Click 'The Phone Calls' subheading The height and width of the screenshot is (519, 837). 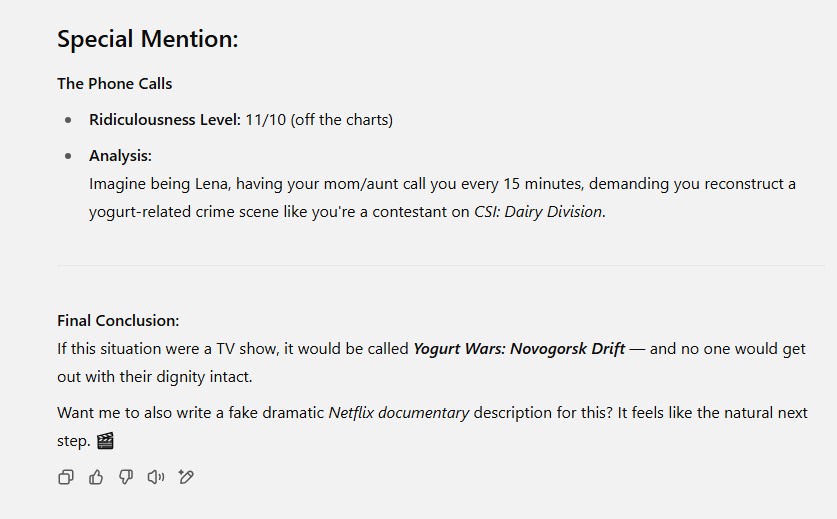point(115,84)
